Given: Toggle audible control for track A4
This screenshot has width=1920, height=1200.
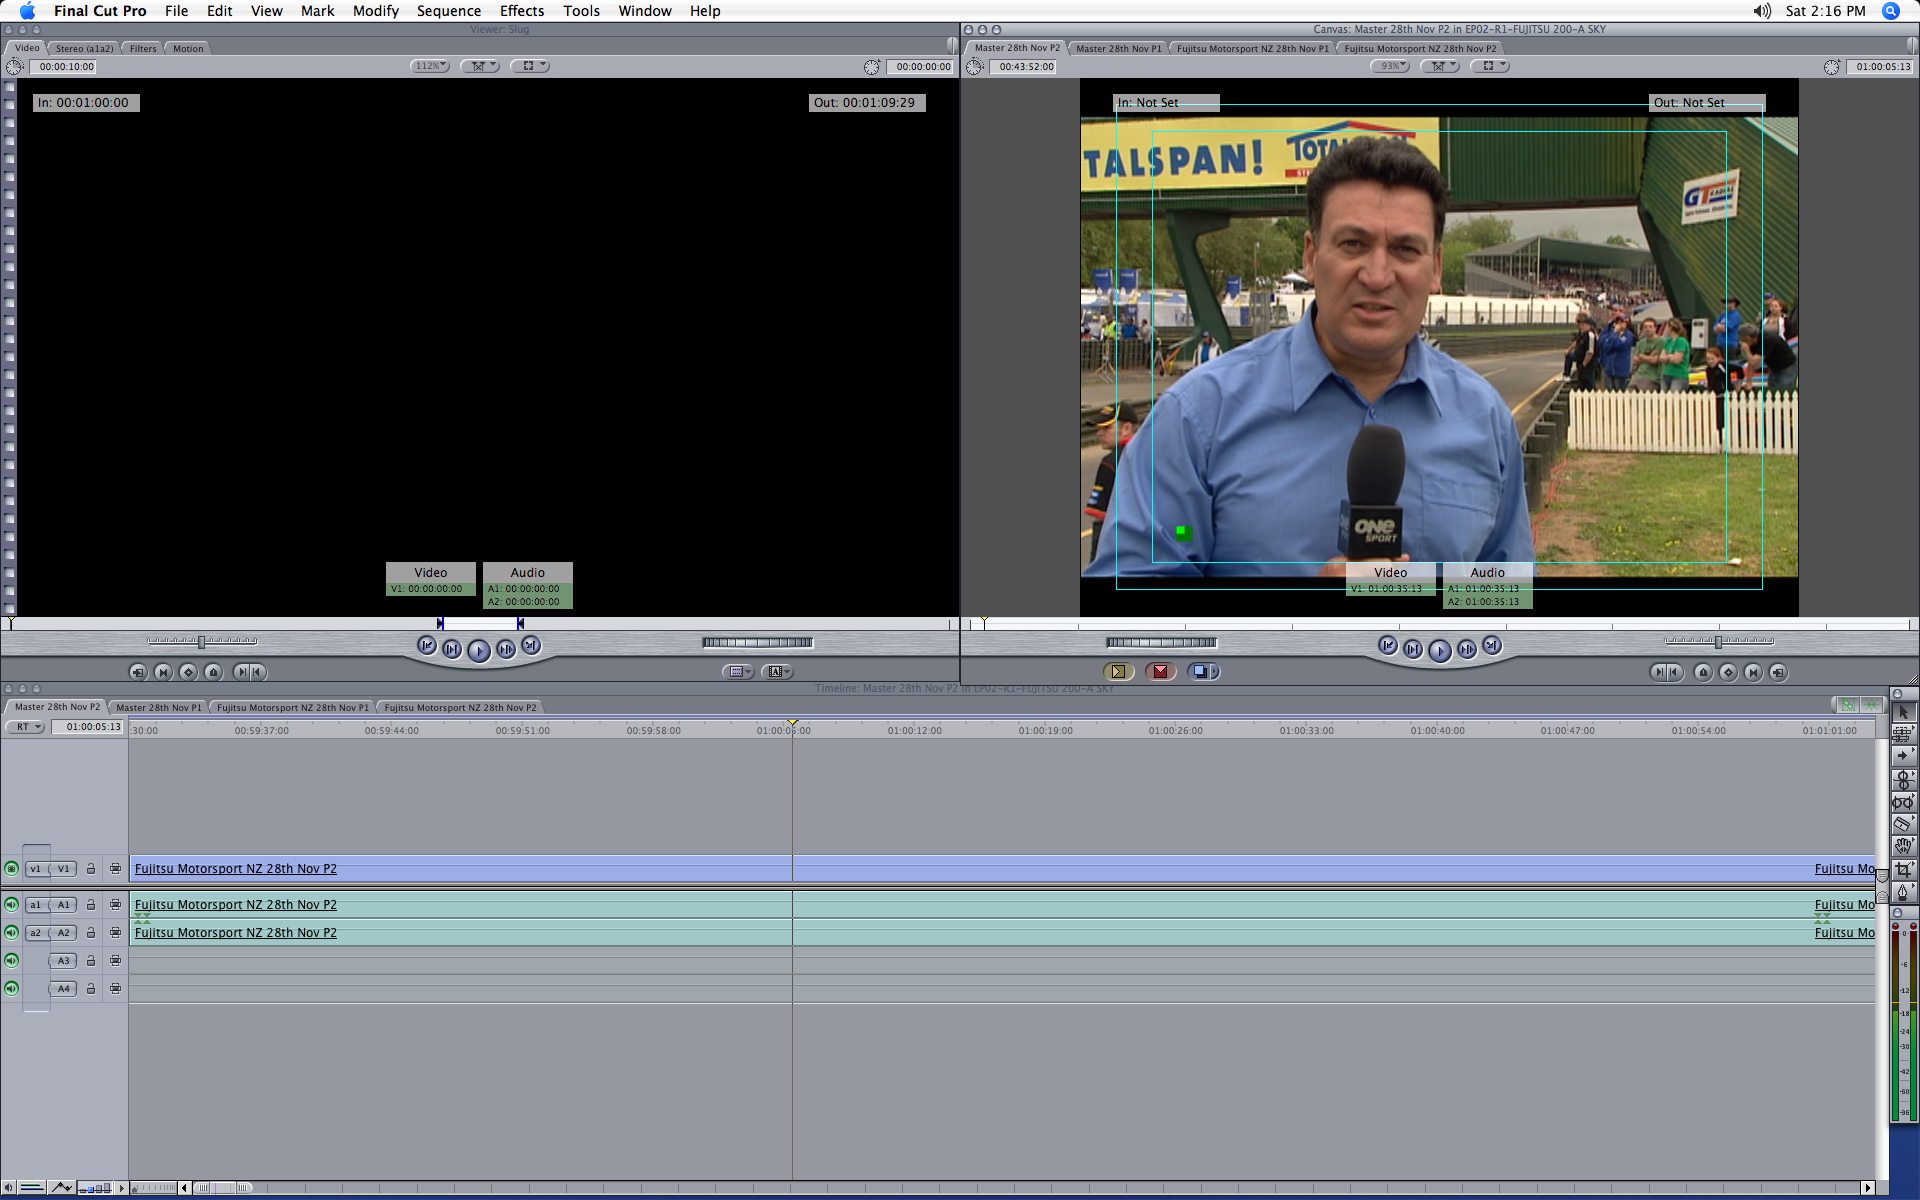Looking at the screenshot, I should (x=11, y=989).
